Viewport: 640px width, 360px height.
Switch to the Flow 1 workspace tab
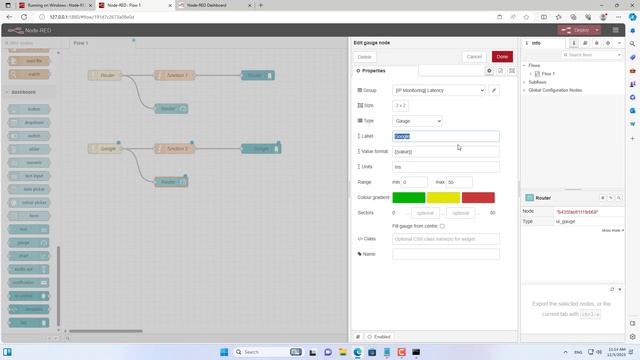pos(81,43)
